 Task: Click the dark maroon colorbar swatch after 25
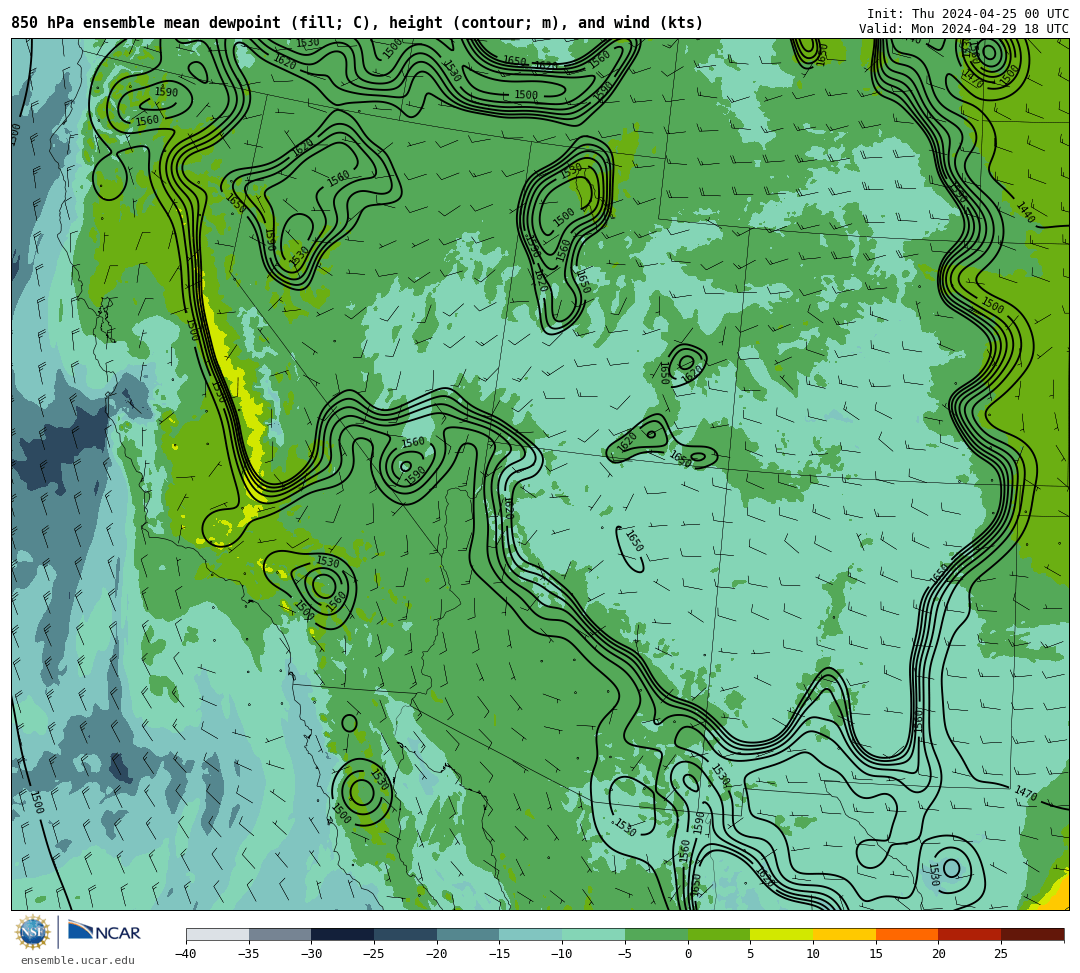click(1032, 934)
